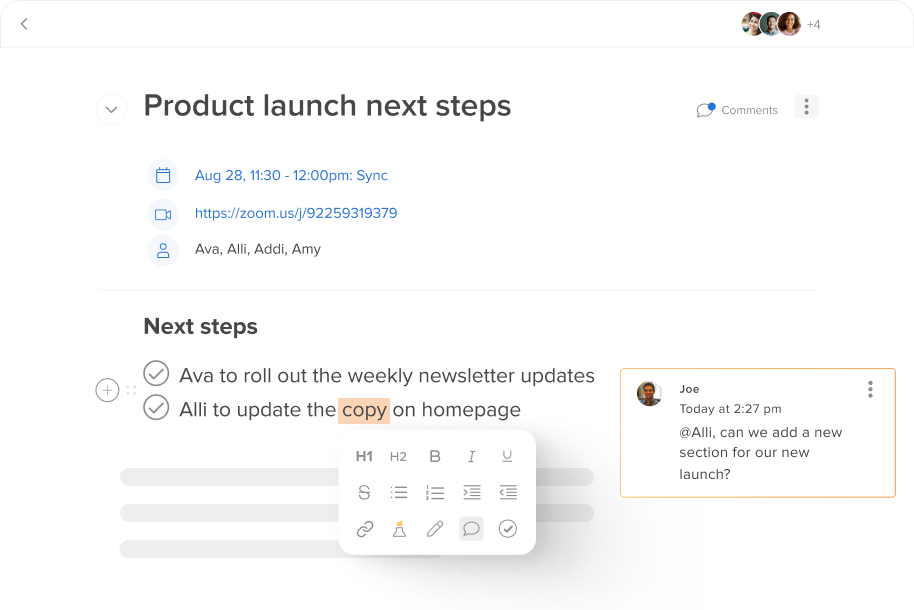
Task: Apply strikethrough to the selected text
Action: [364, 492]
